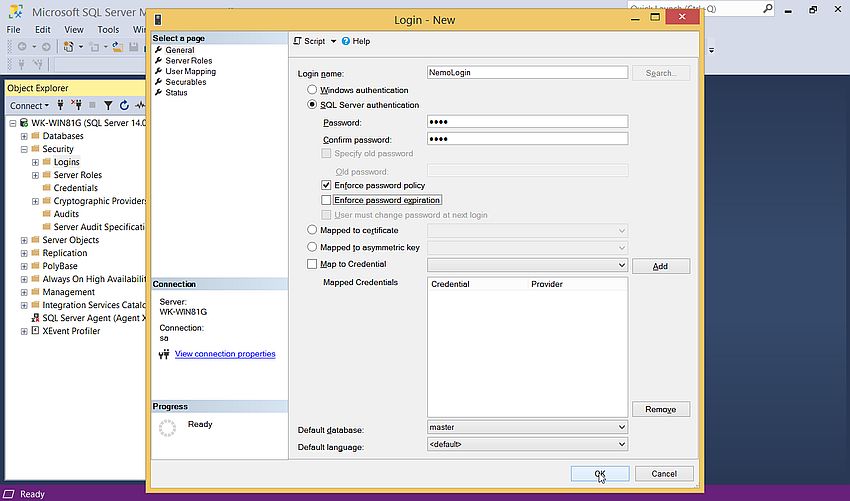
Task: Click the Remove credential button
Action: click(x=661, y=409)
